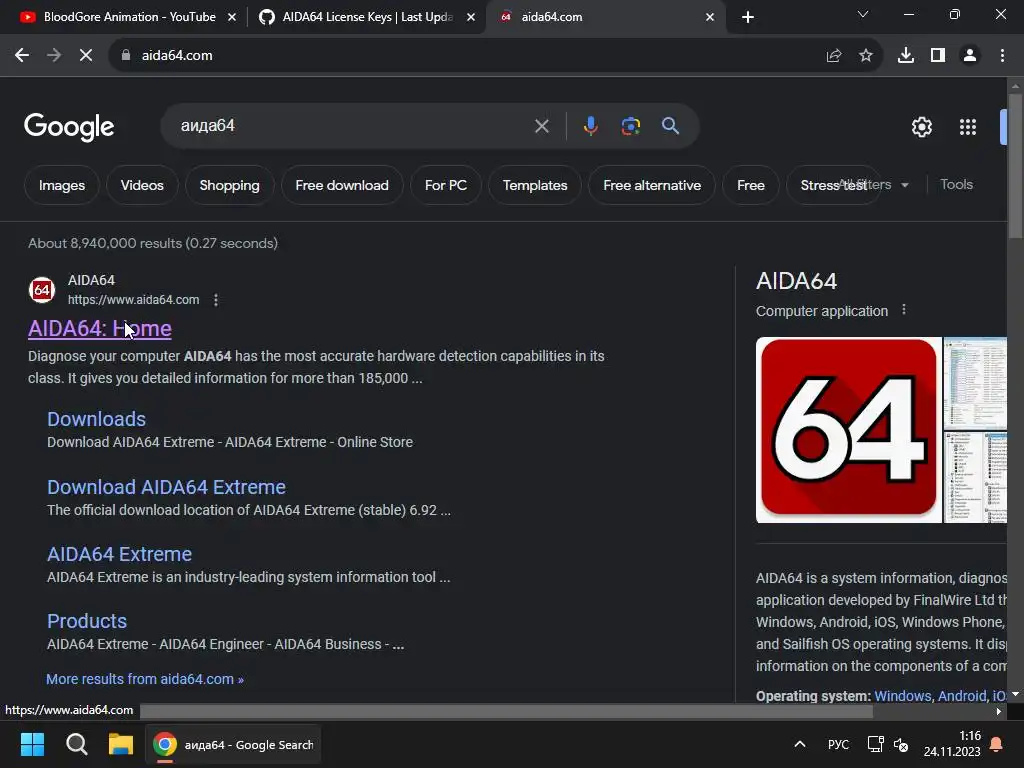
Task: Click into the Google search field
Action: pyautogui.click(x=353, y=126)
